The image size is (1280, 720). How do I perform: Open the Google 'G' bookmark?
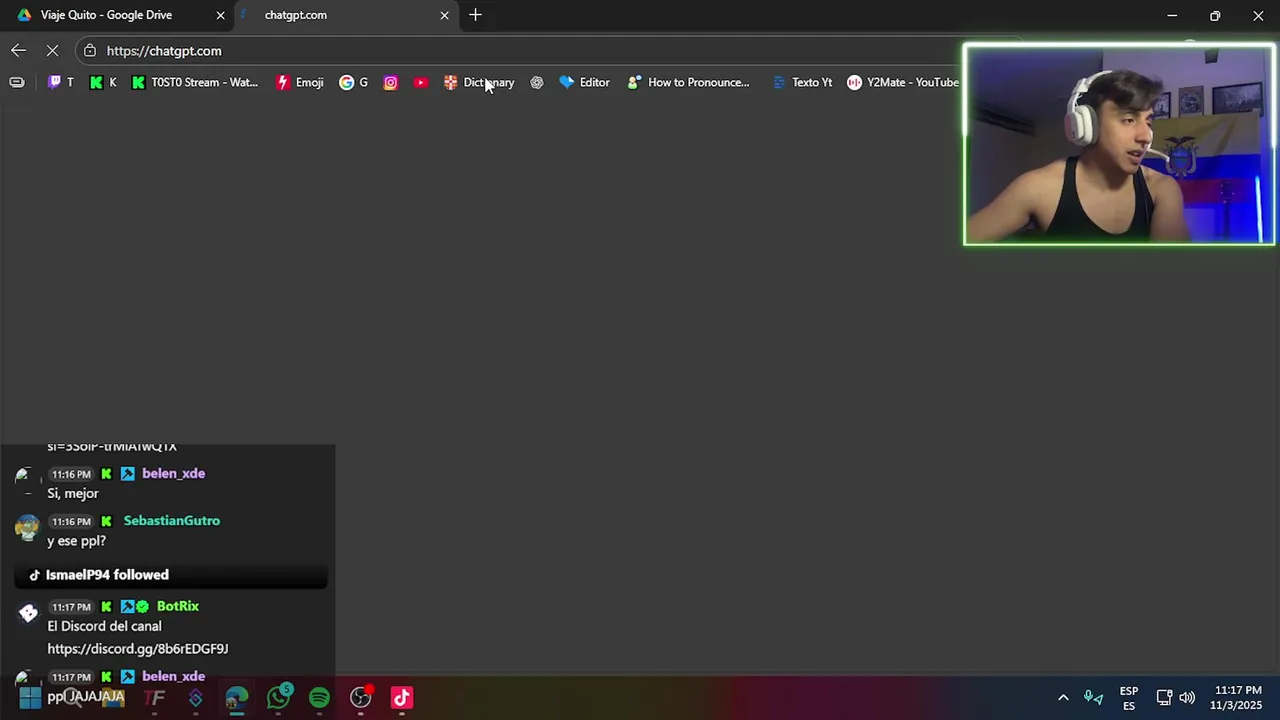[354, 82]
